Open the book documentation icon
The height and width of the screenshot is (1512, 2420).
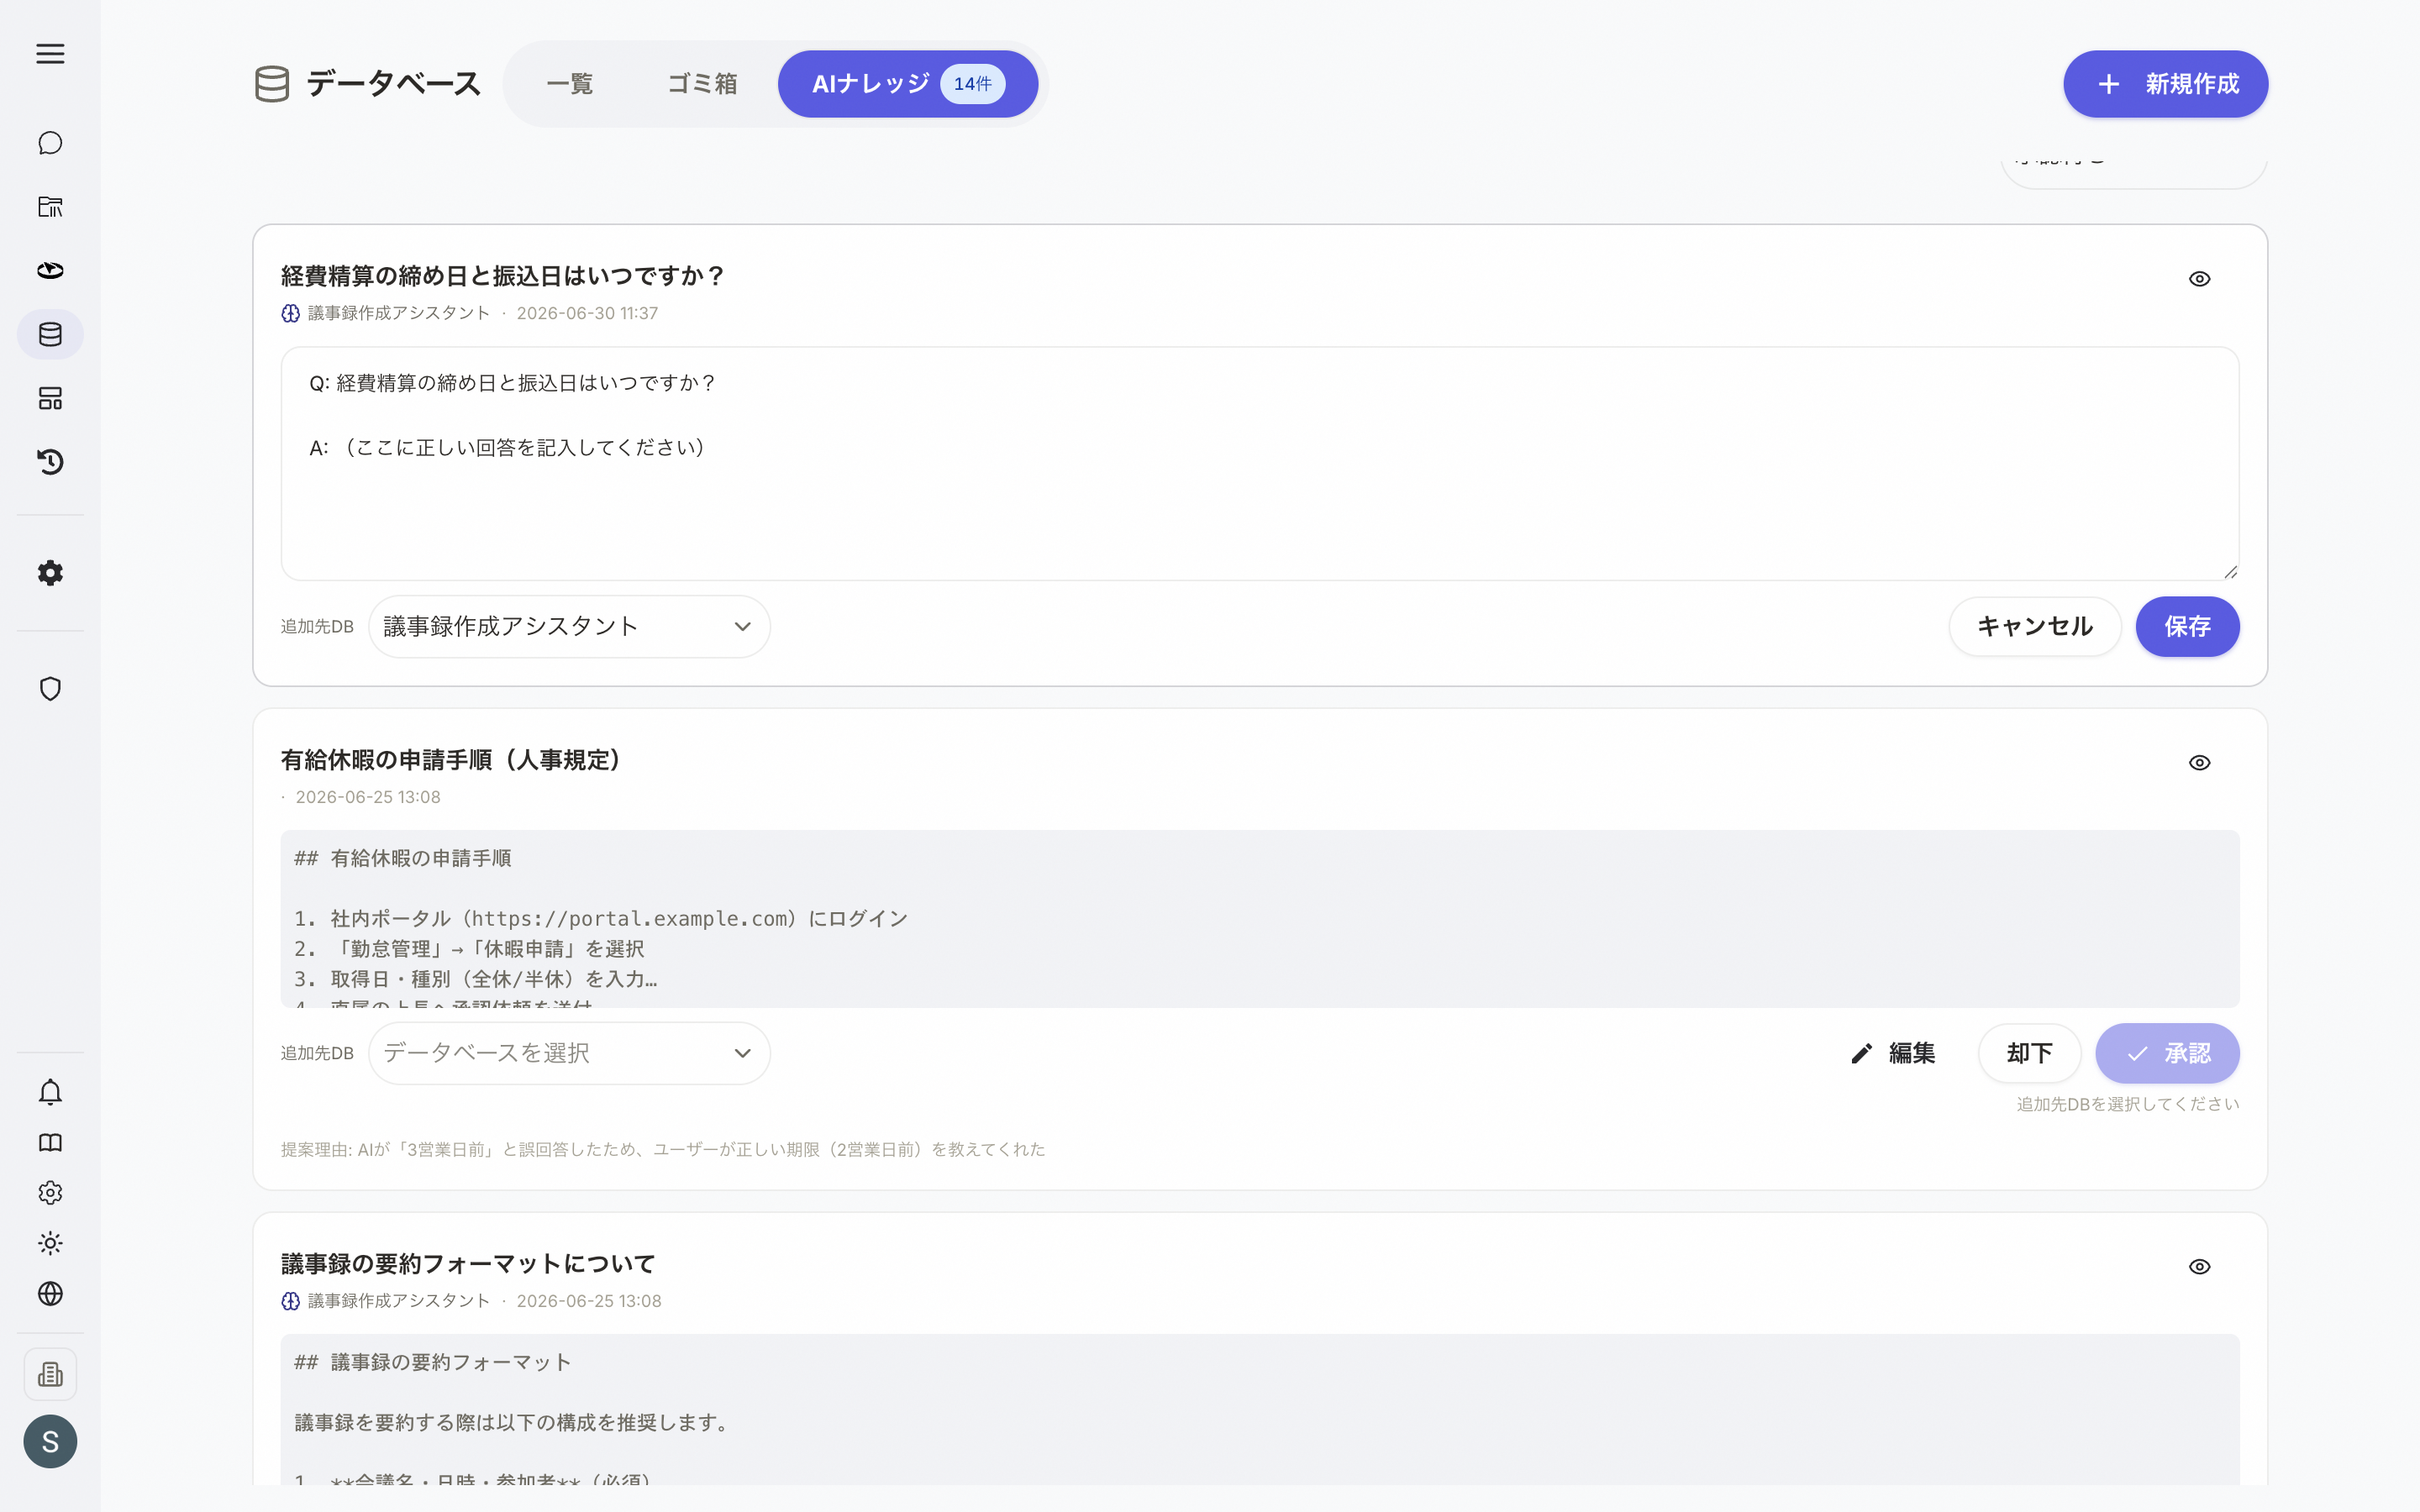click(x=50, y=1142)
